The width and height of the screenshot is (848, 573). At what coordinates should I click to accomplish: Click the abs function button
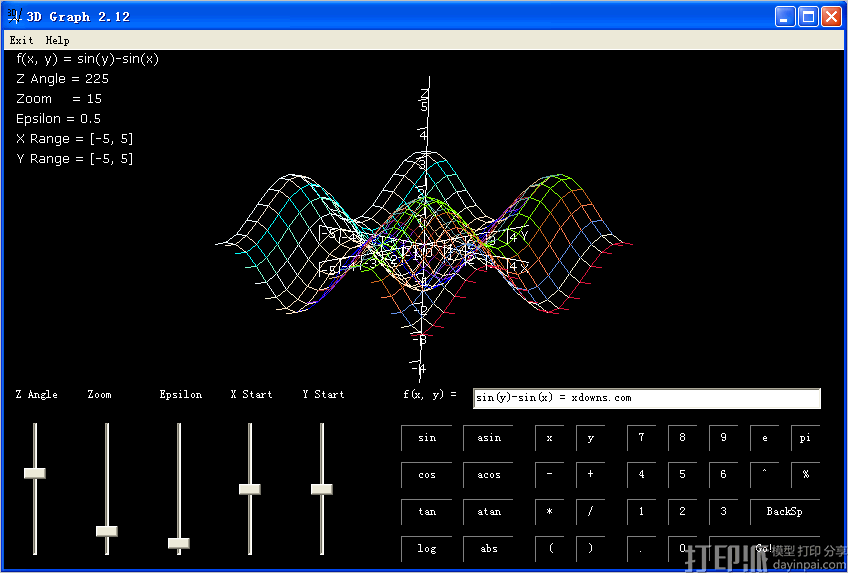tap(488, 548)
